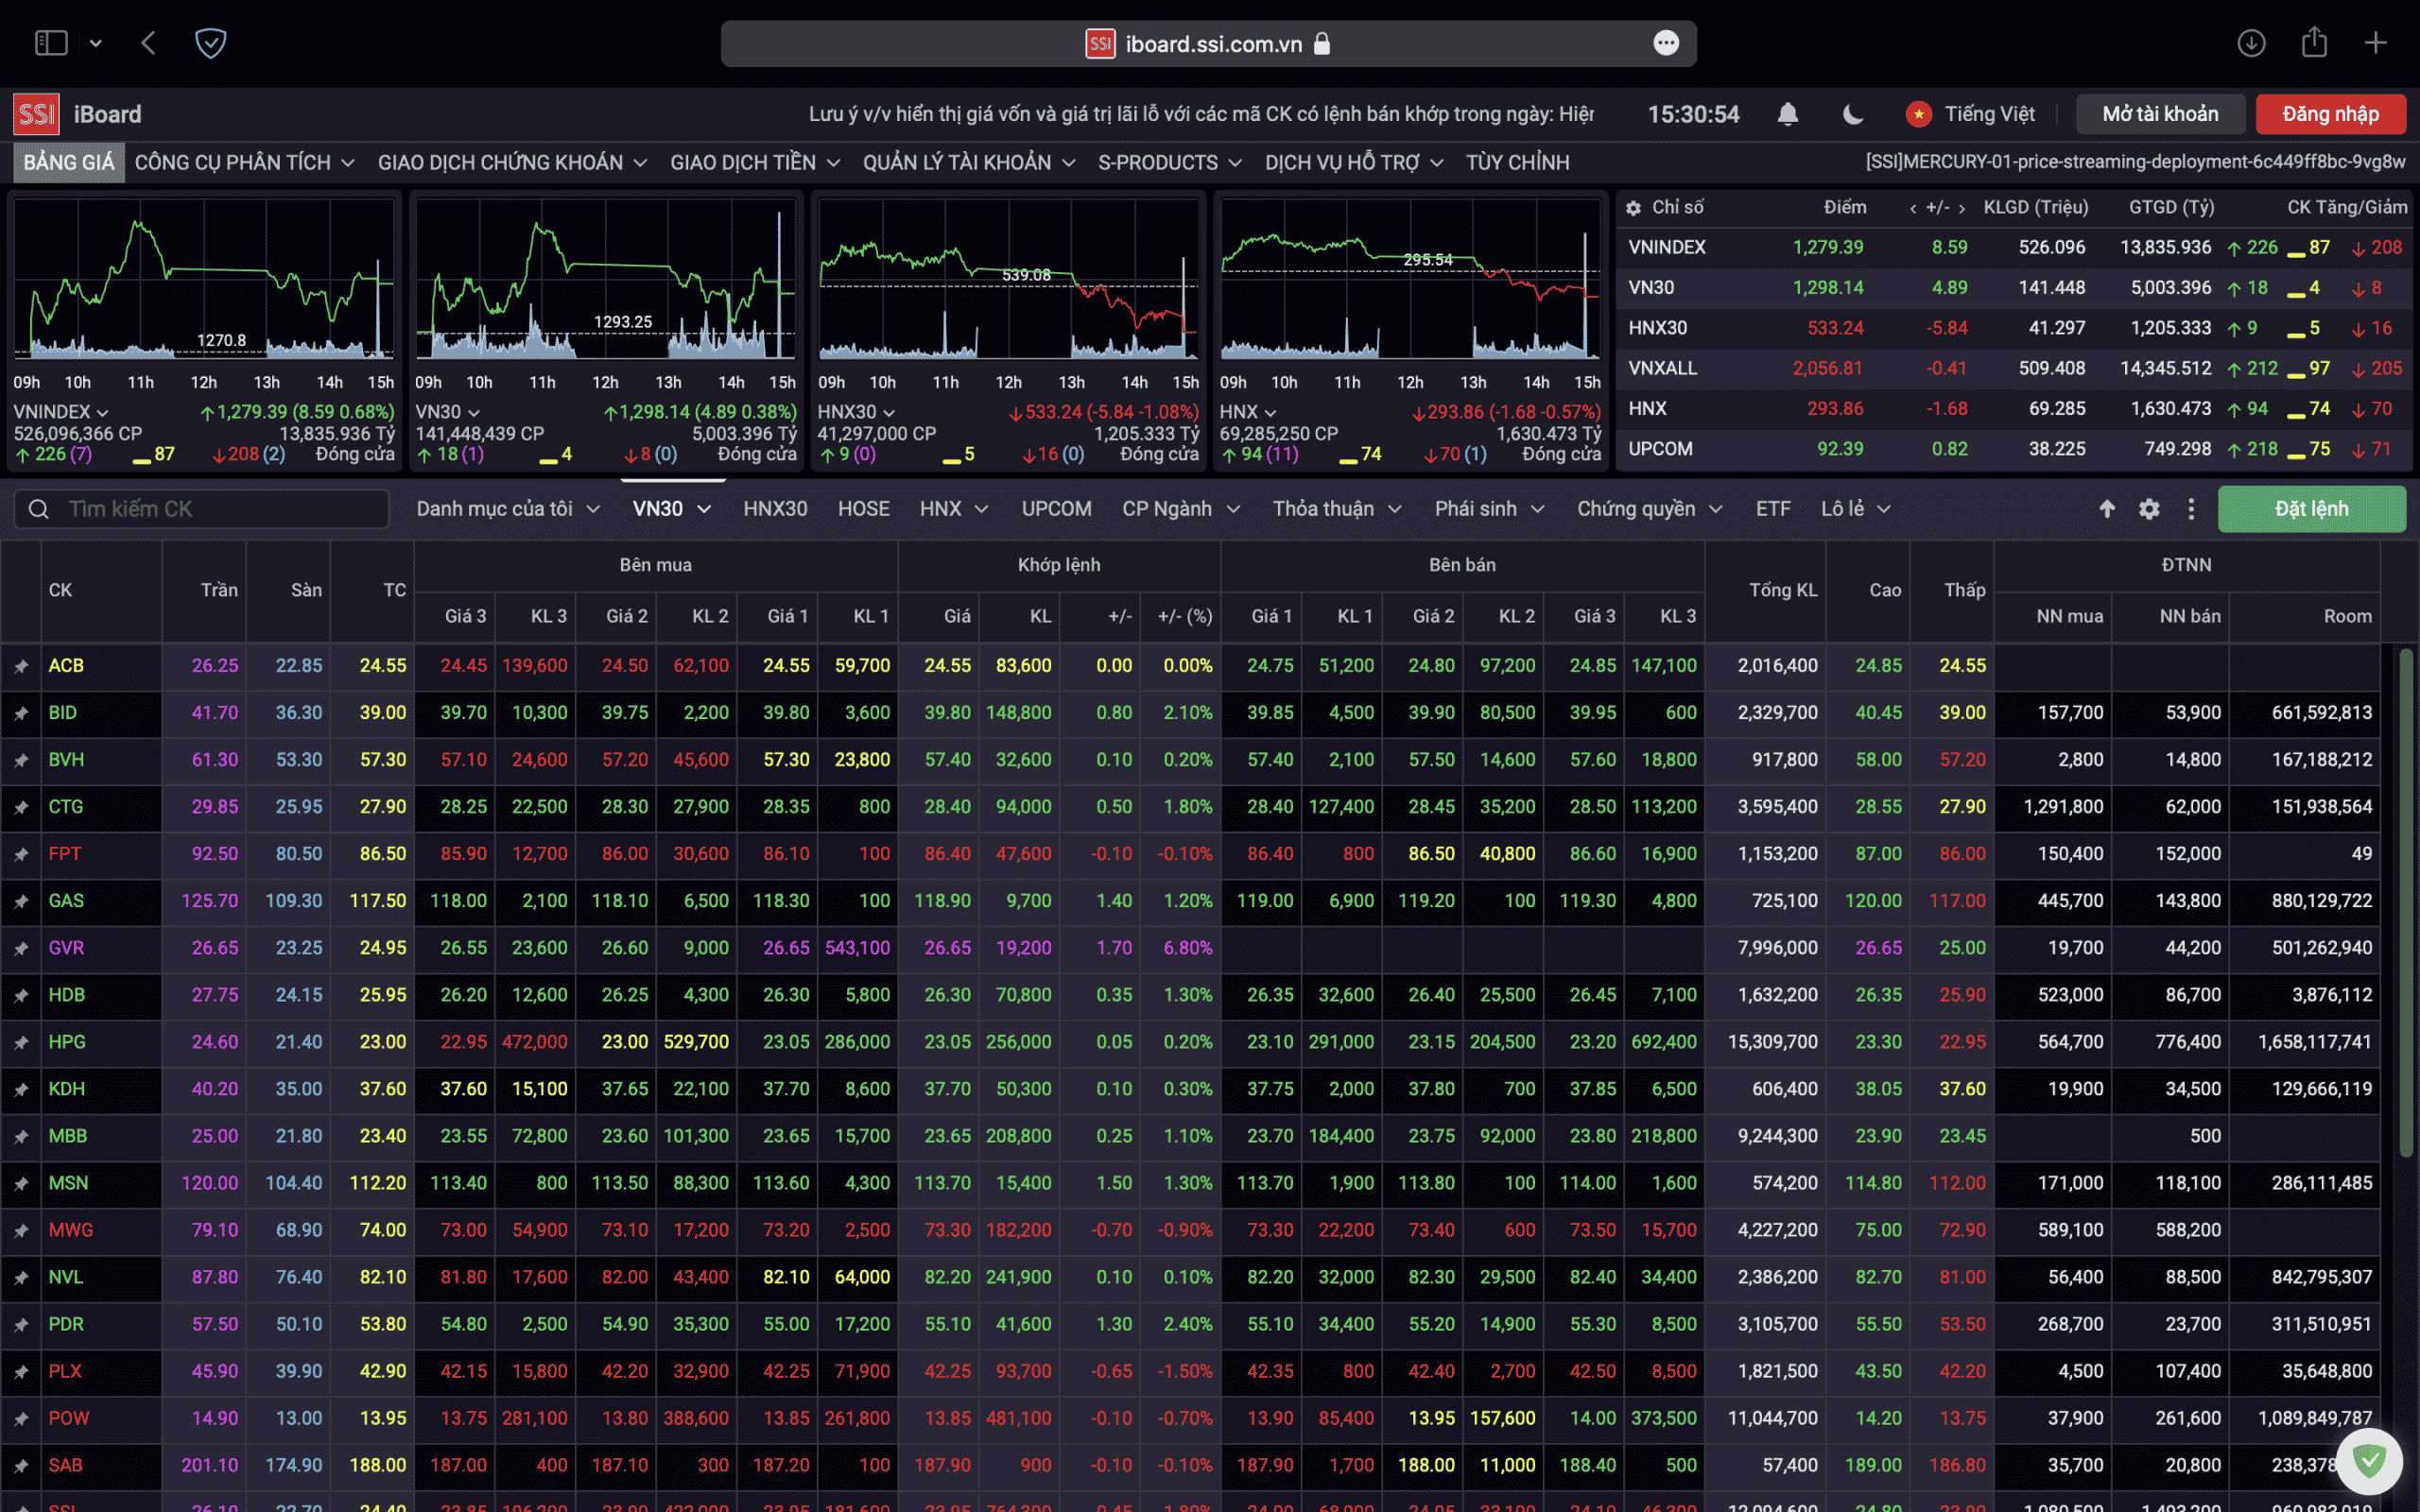2420x1512 pixels.
Task: Expand the Danh mục của tôi dropdown
Action: [508, 509]
